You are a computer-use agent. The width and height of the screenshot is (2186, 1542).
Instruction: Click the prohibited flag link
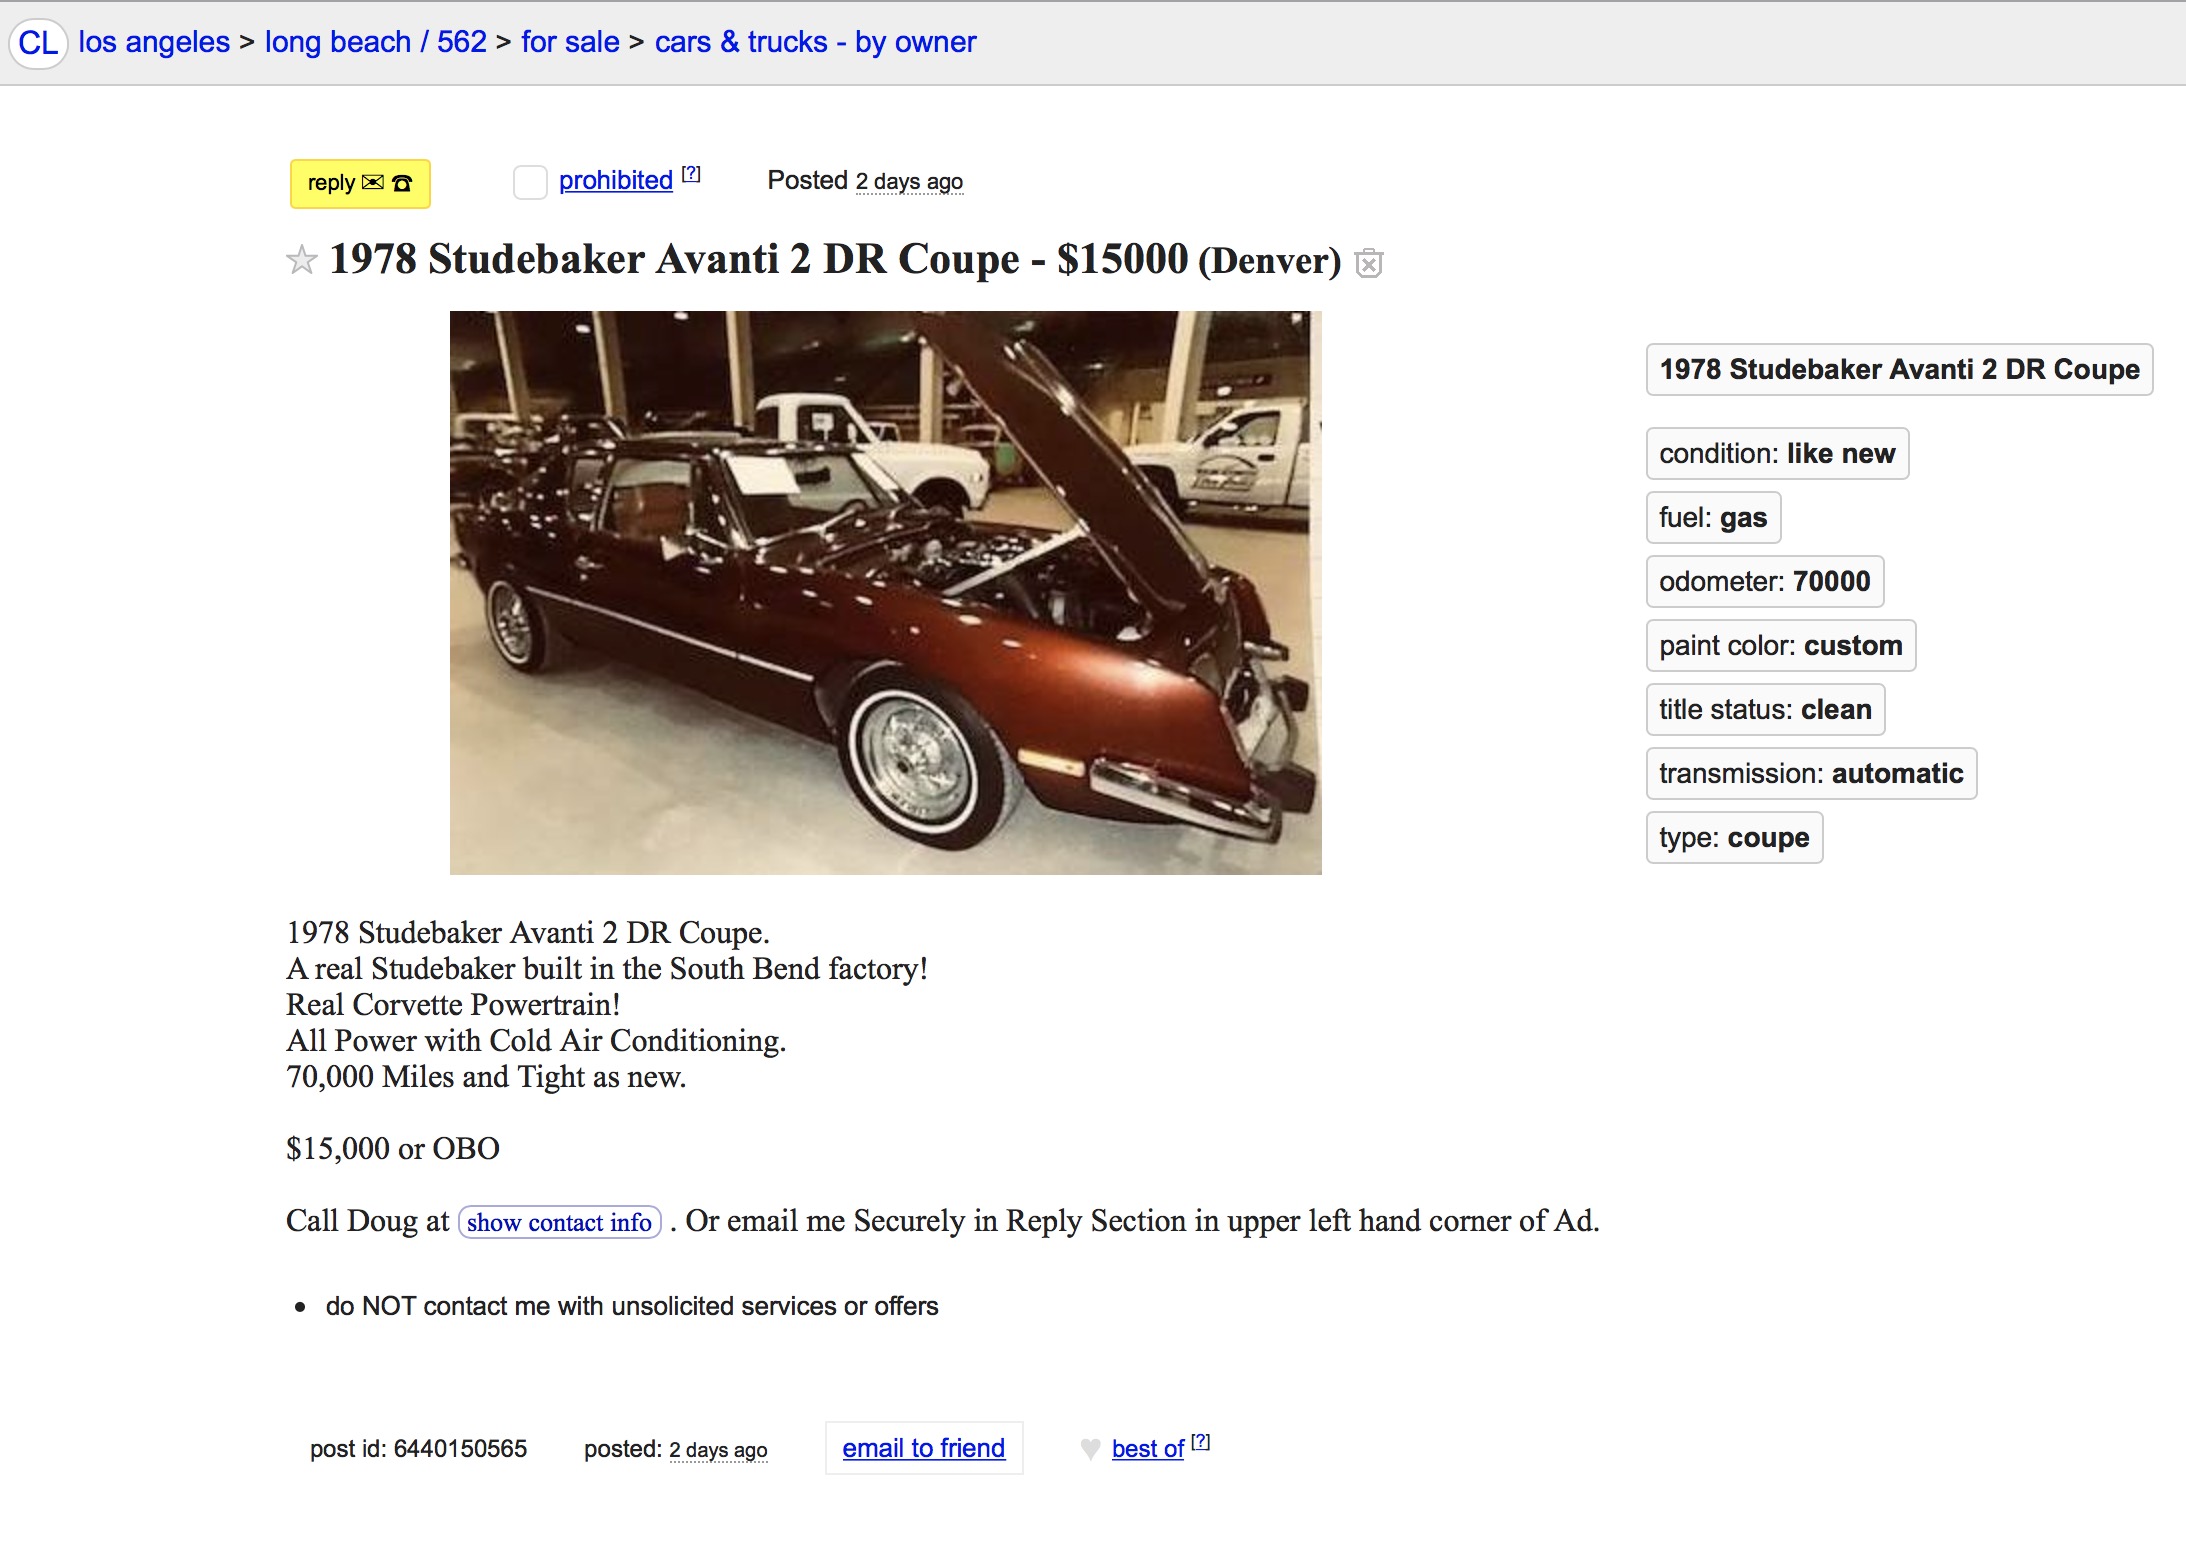click(615, 181)
